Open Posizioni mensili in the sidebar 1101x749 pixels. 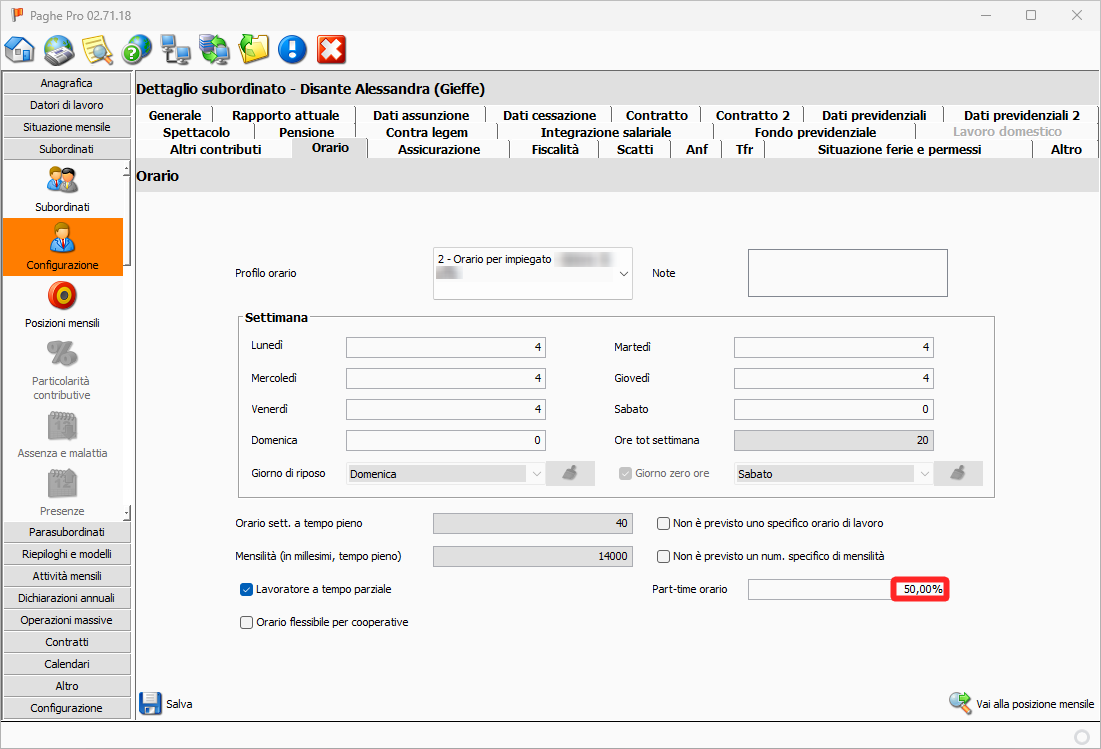(62, 305)
